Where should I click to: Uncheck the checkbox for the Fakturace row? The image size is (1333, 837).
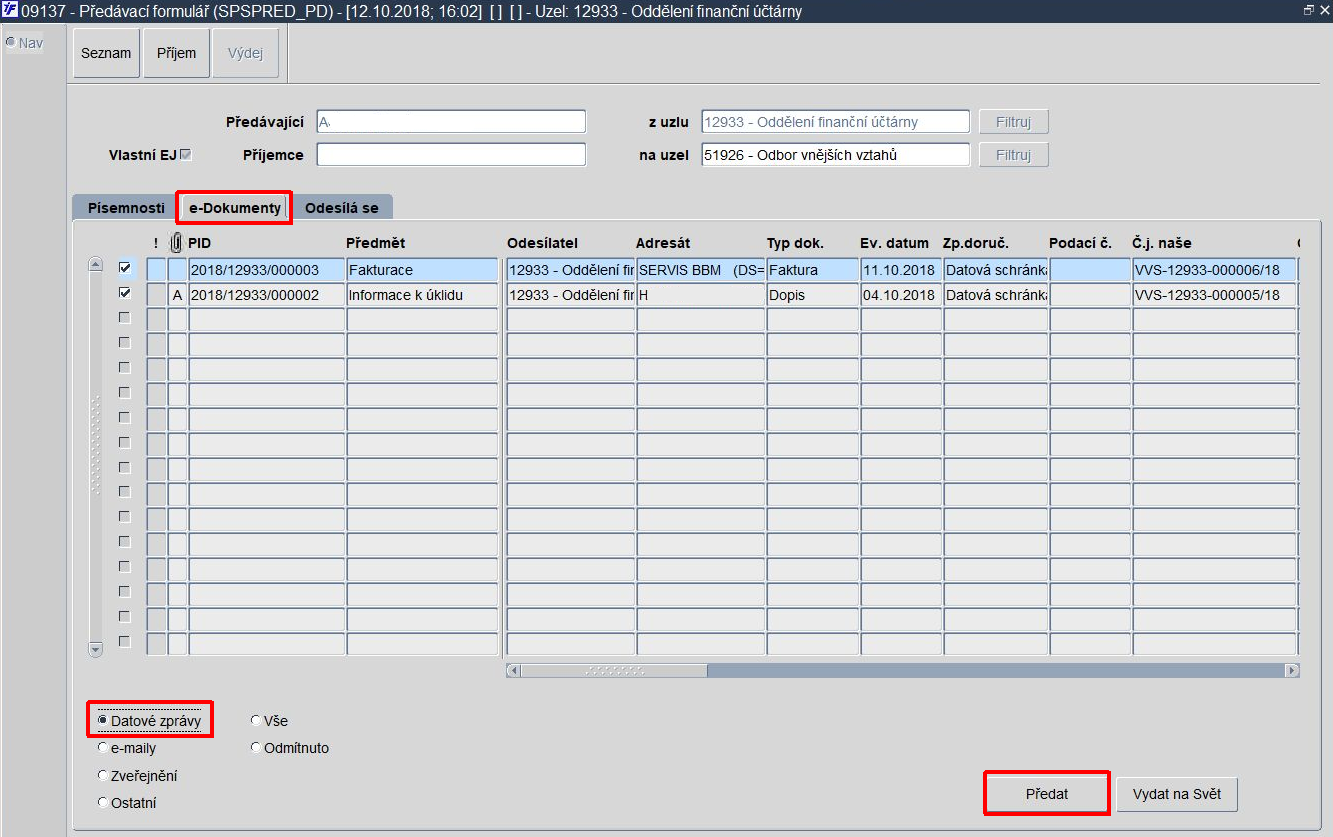125,268
